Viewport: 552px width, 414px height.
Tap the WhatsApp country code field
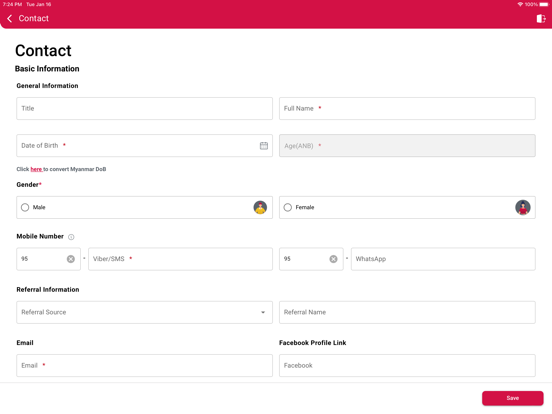(x=311, y=259)
